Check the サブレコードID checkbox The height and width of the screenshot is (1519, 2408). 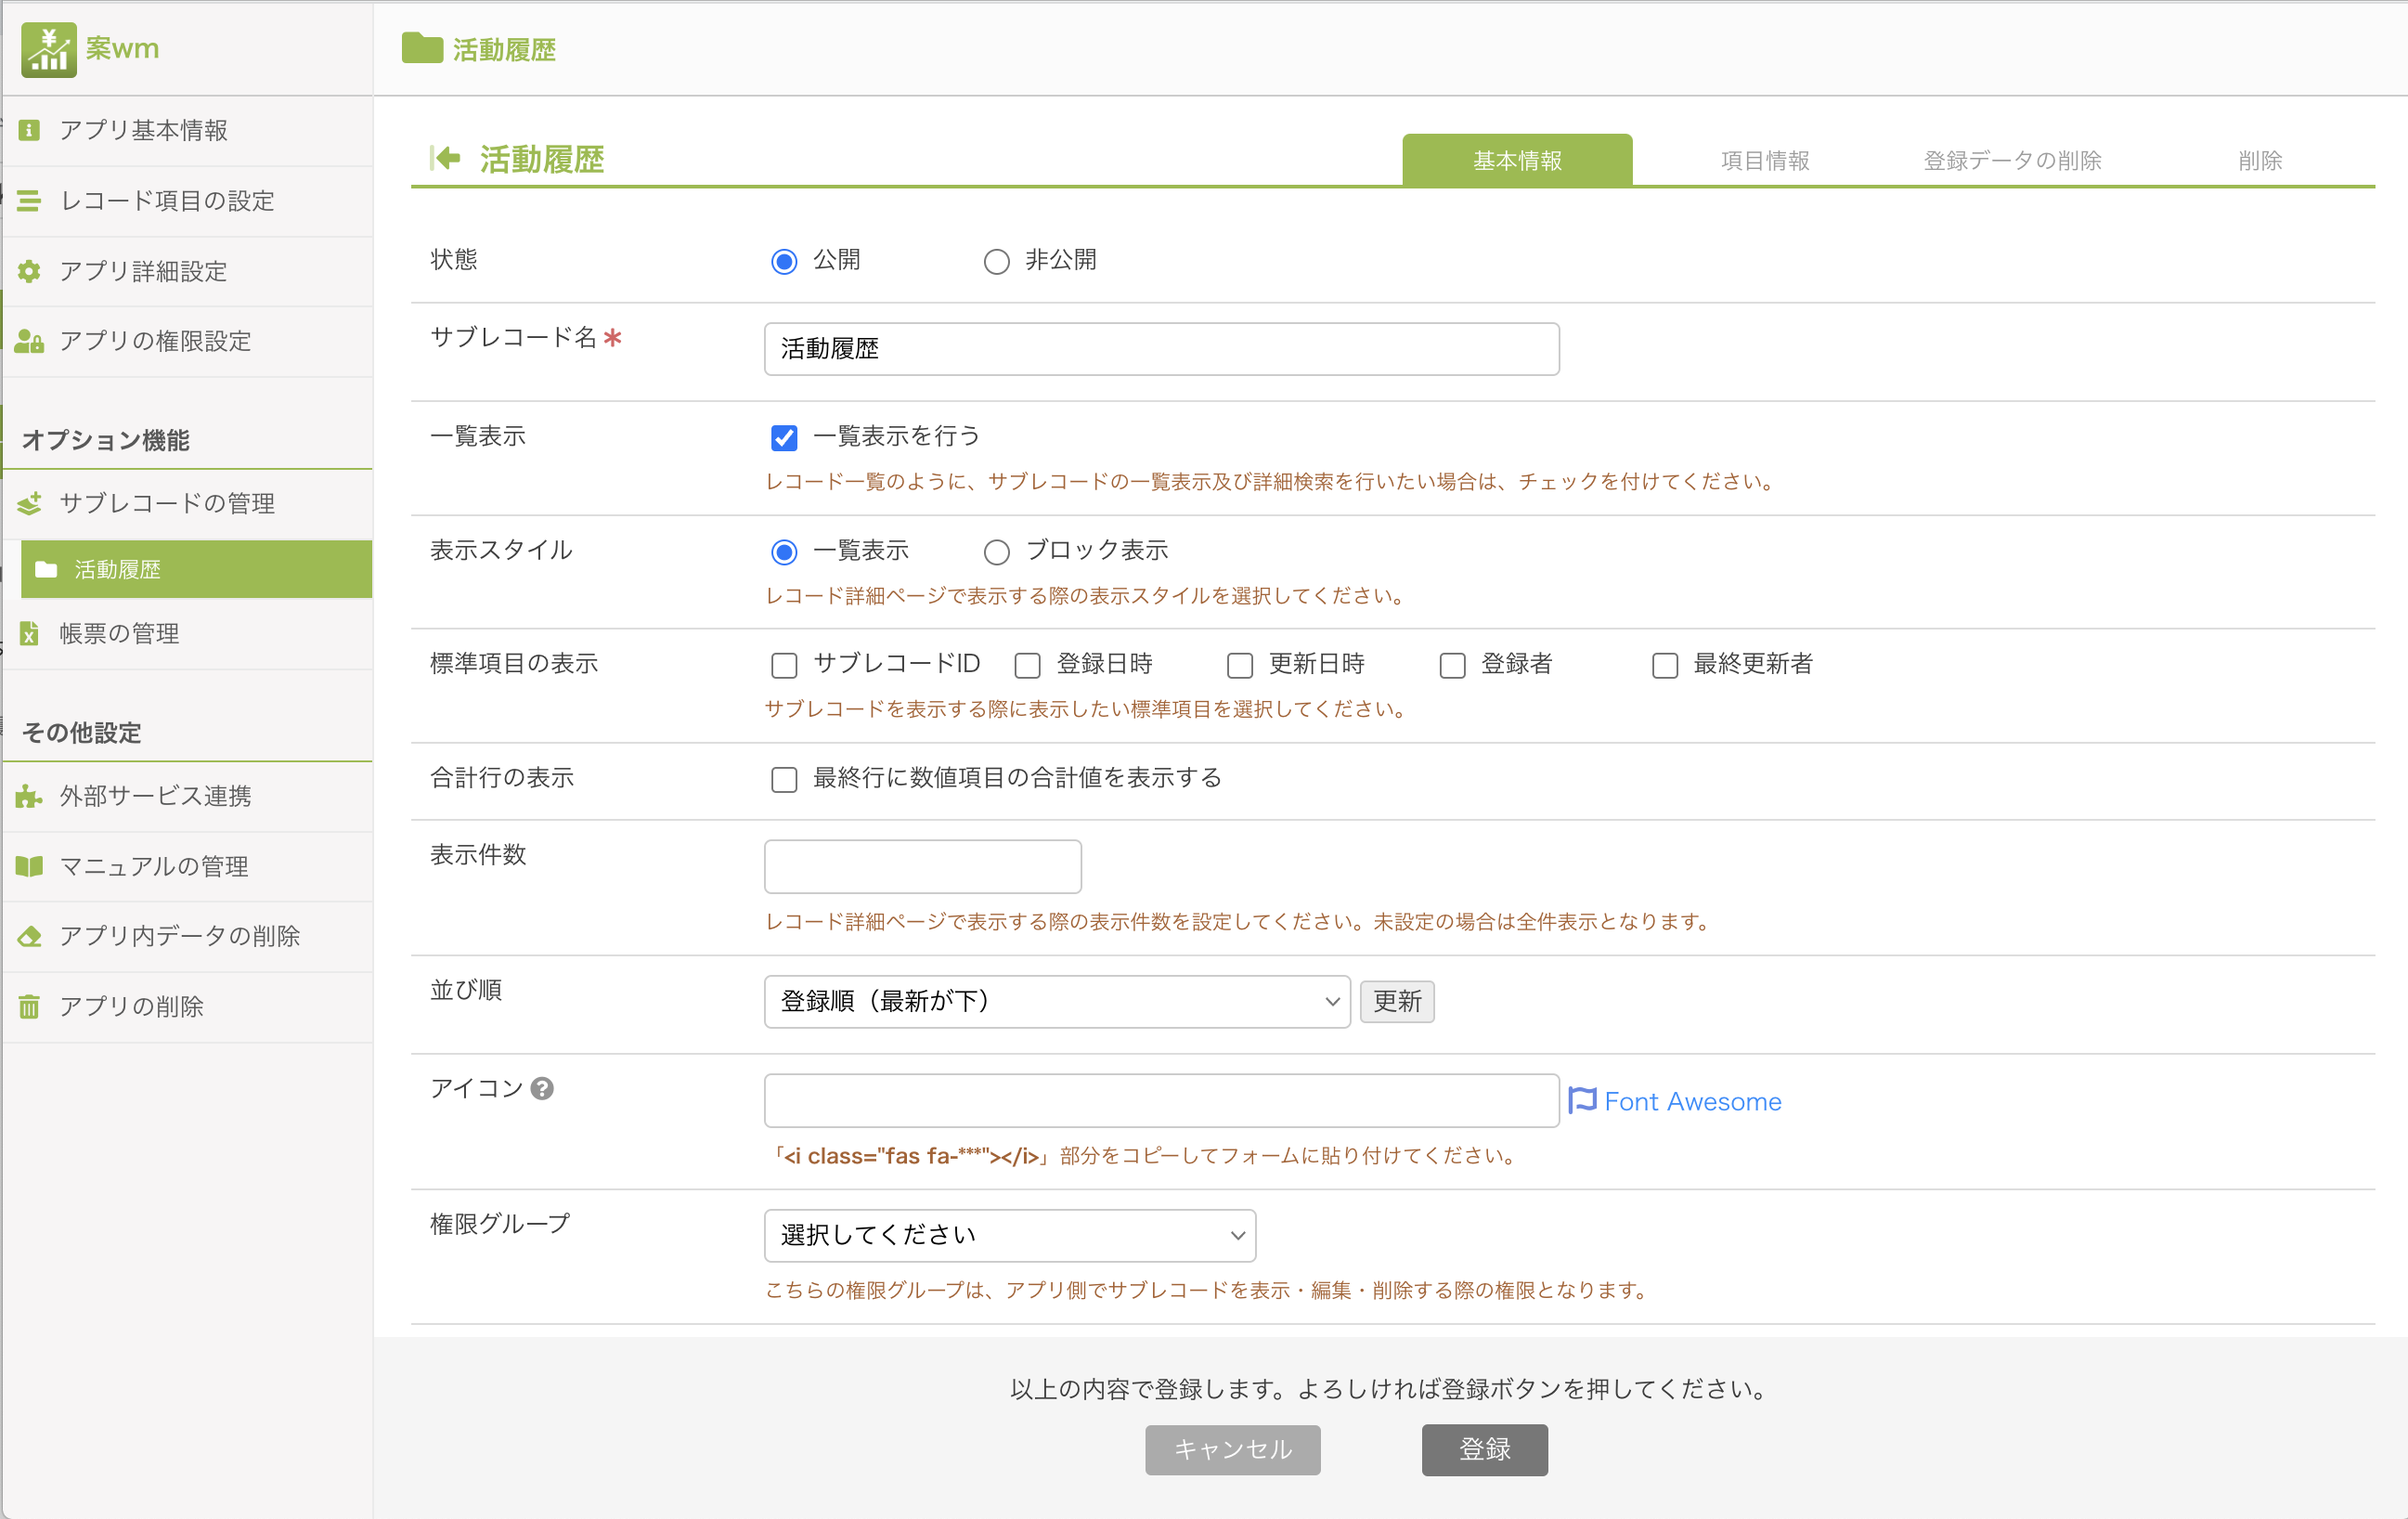tap(784, 665)
